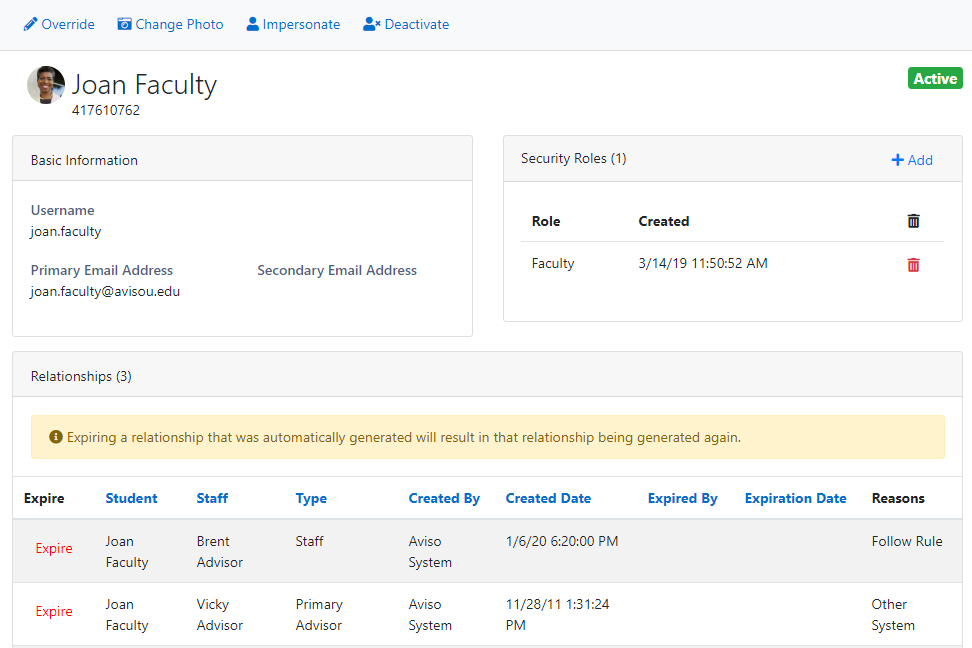Sort relationships by Created By column
The height and width of the screenshot is (648, 972).
pos(444,499)
